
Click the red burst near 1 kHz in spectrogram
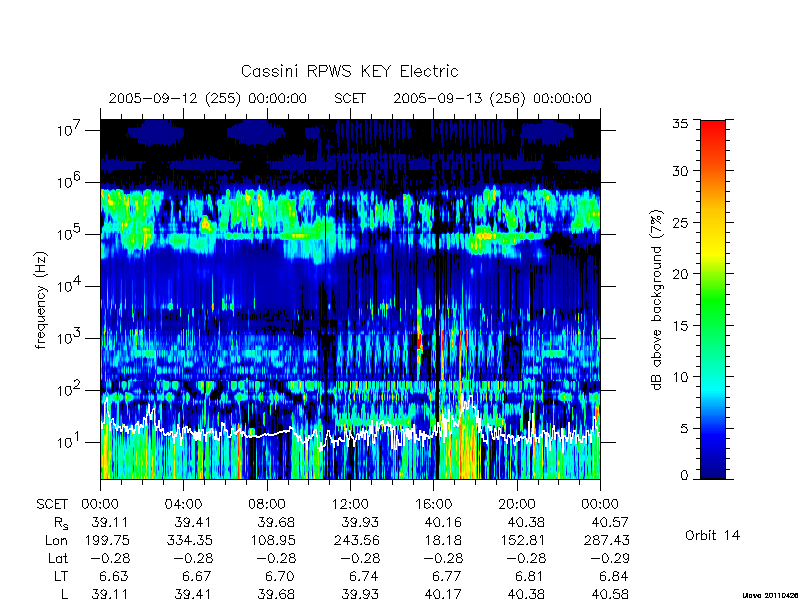pyautogui.click(x=419, y=341)
